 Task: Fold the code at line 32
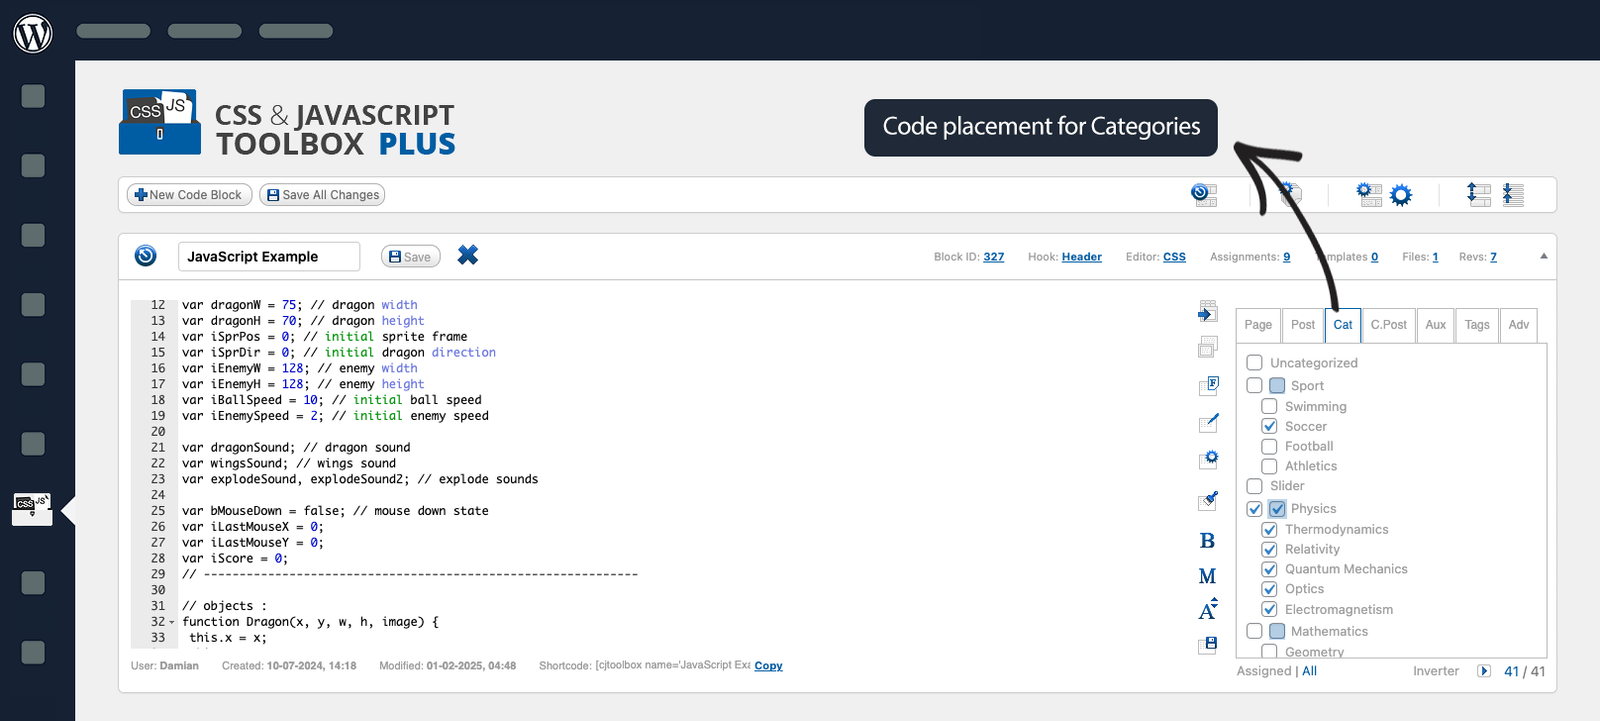[172, 622]
